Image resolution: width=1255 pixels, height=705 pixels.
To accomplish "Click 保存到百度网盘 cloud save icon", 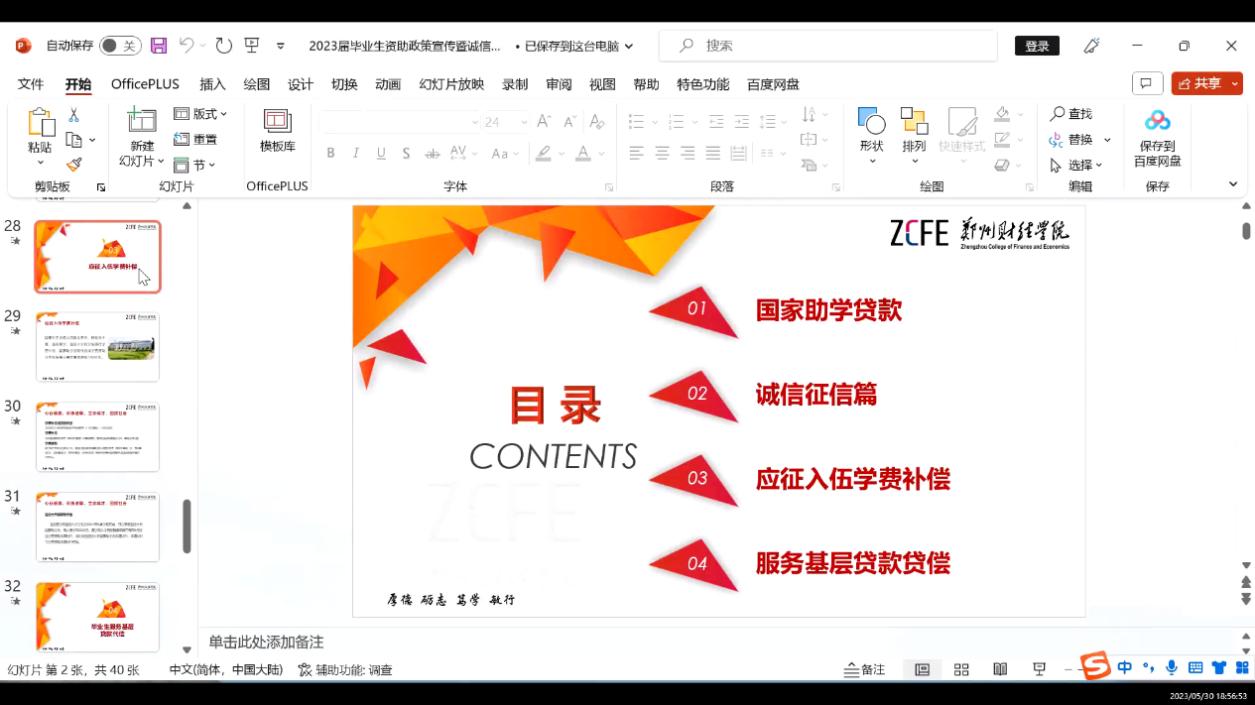I will point(1157,136).
